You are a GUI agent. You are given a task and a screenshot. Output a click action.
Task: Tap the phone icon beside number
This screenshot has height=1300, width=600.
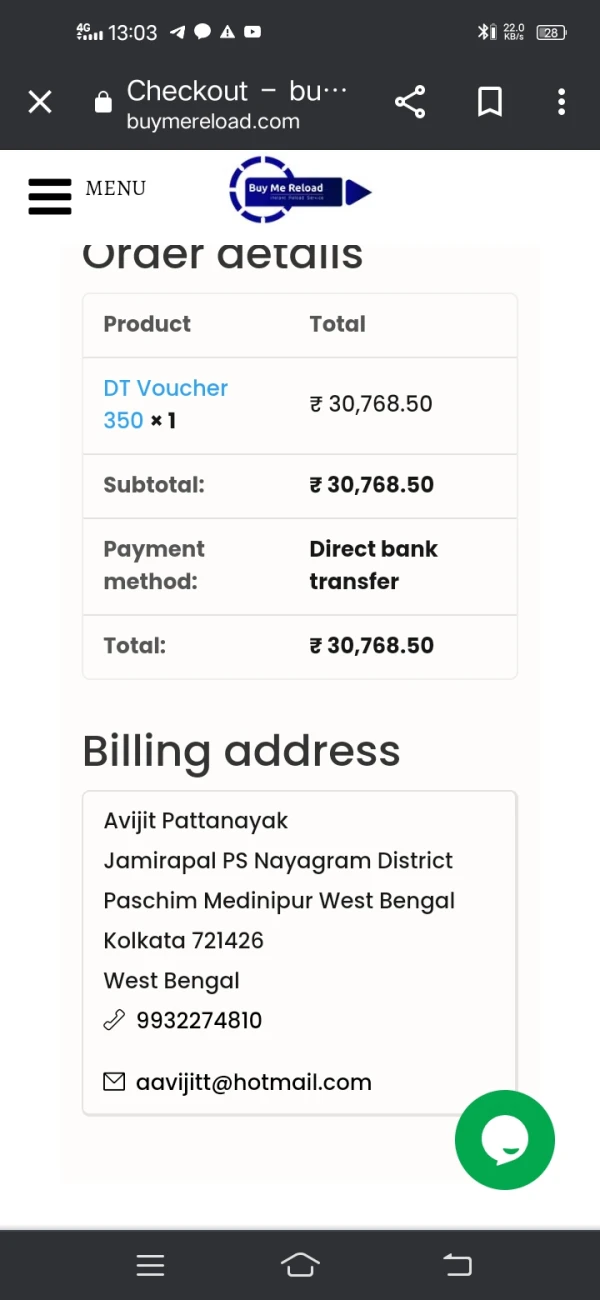[x=114, y=1020]
